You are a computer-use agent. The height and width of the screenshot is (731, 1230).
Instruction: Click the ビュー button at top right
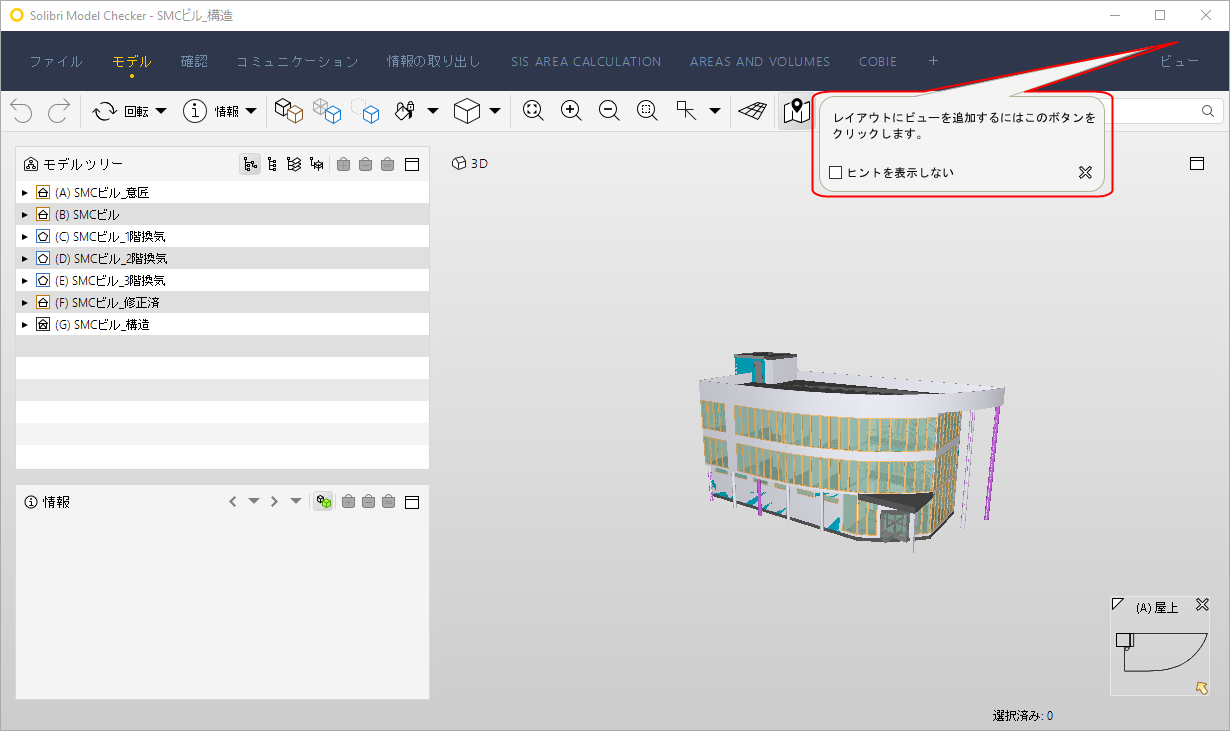(x=1179, y=62)
